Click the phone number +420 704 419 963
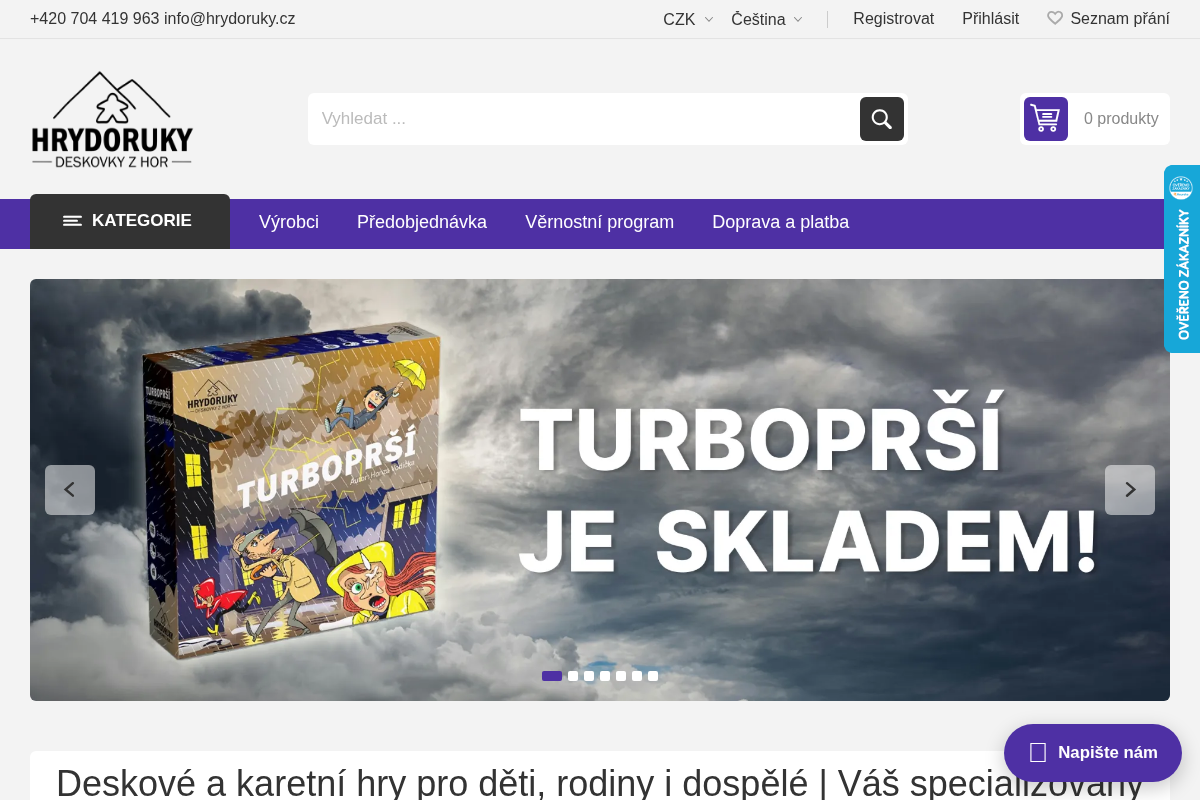Image resolution: width=1200 pixels, height=800 pixels. pos(95,18)
